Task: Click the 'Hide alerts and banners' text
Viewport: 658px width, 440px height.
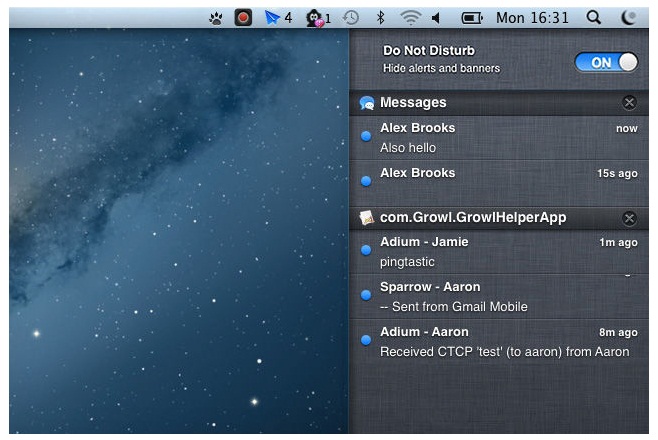Action: pyautogui.click(x=441, y=68)
